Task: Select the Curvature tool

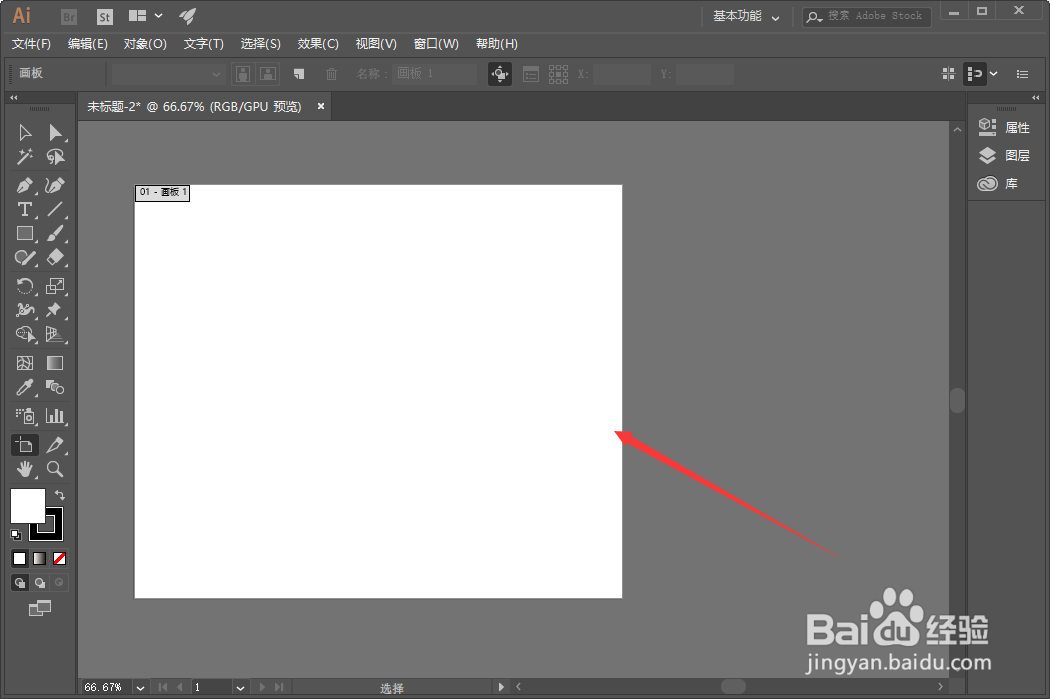Action: (x=55, y=185)
